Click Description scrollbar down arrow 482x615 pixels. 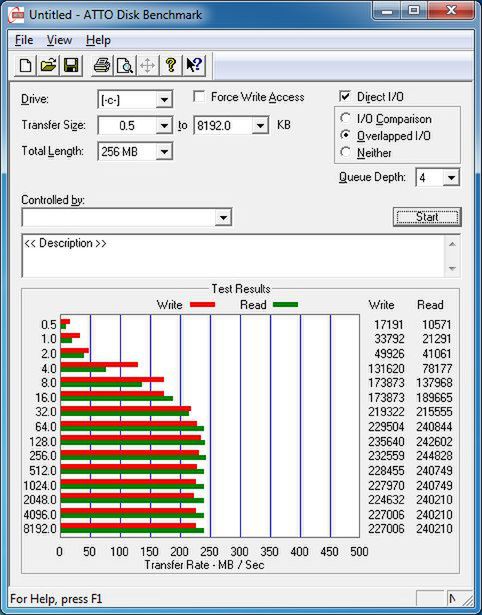click(x=452, y=269)
